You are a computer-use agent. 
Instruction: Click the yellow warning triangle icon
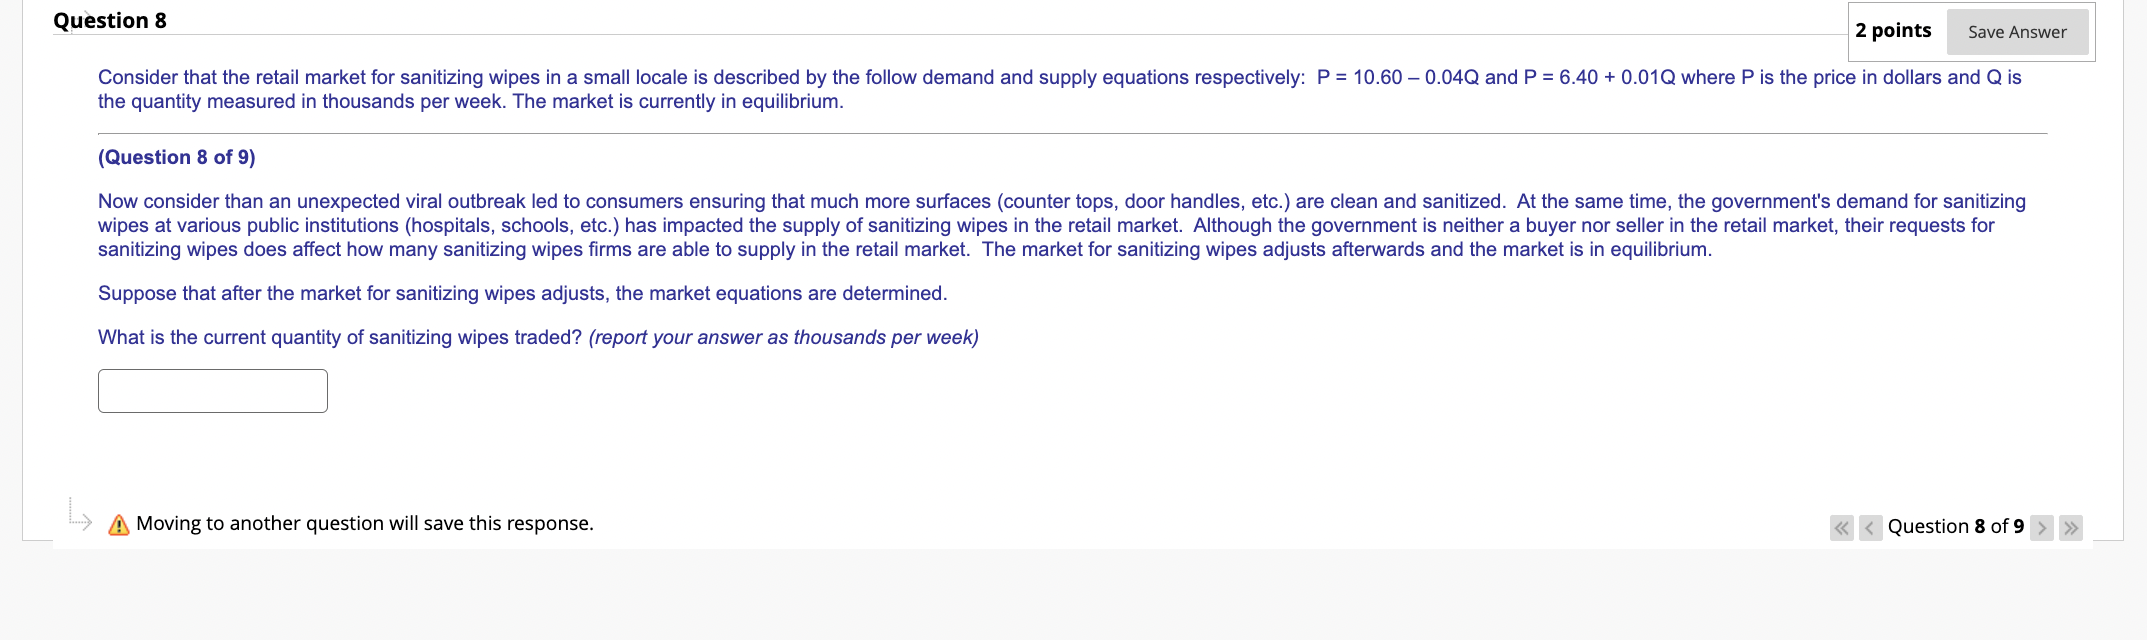[117, 523]
